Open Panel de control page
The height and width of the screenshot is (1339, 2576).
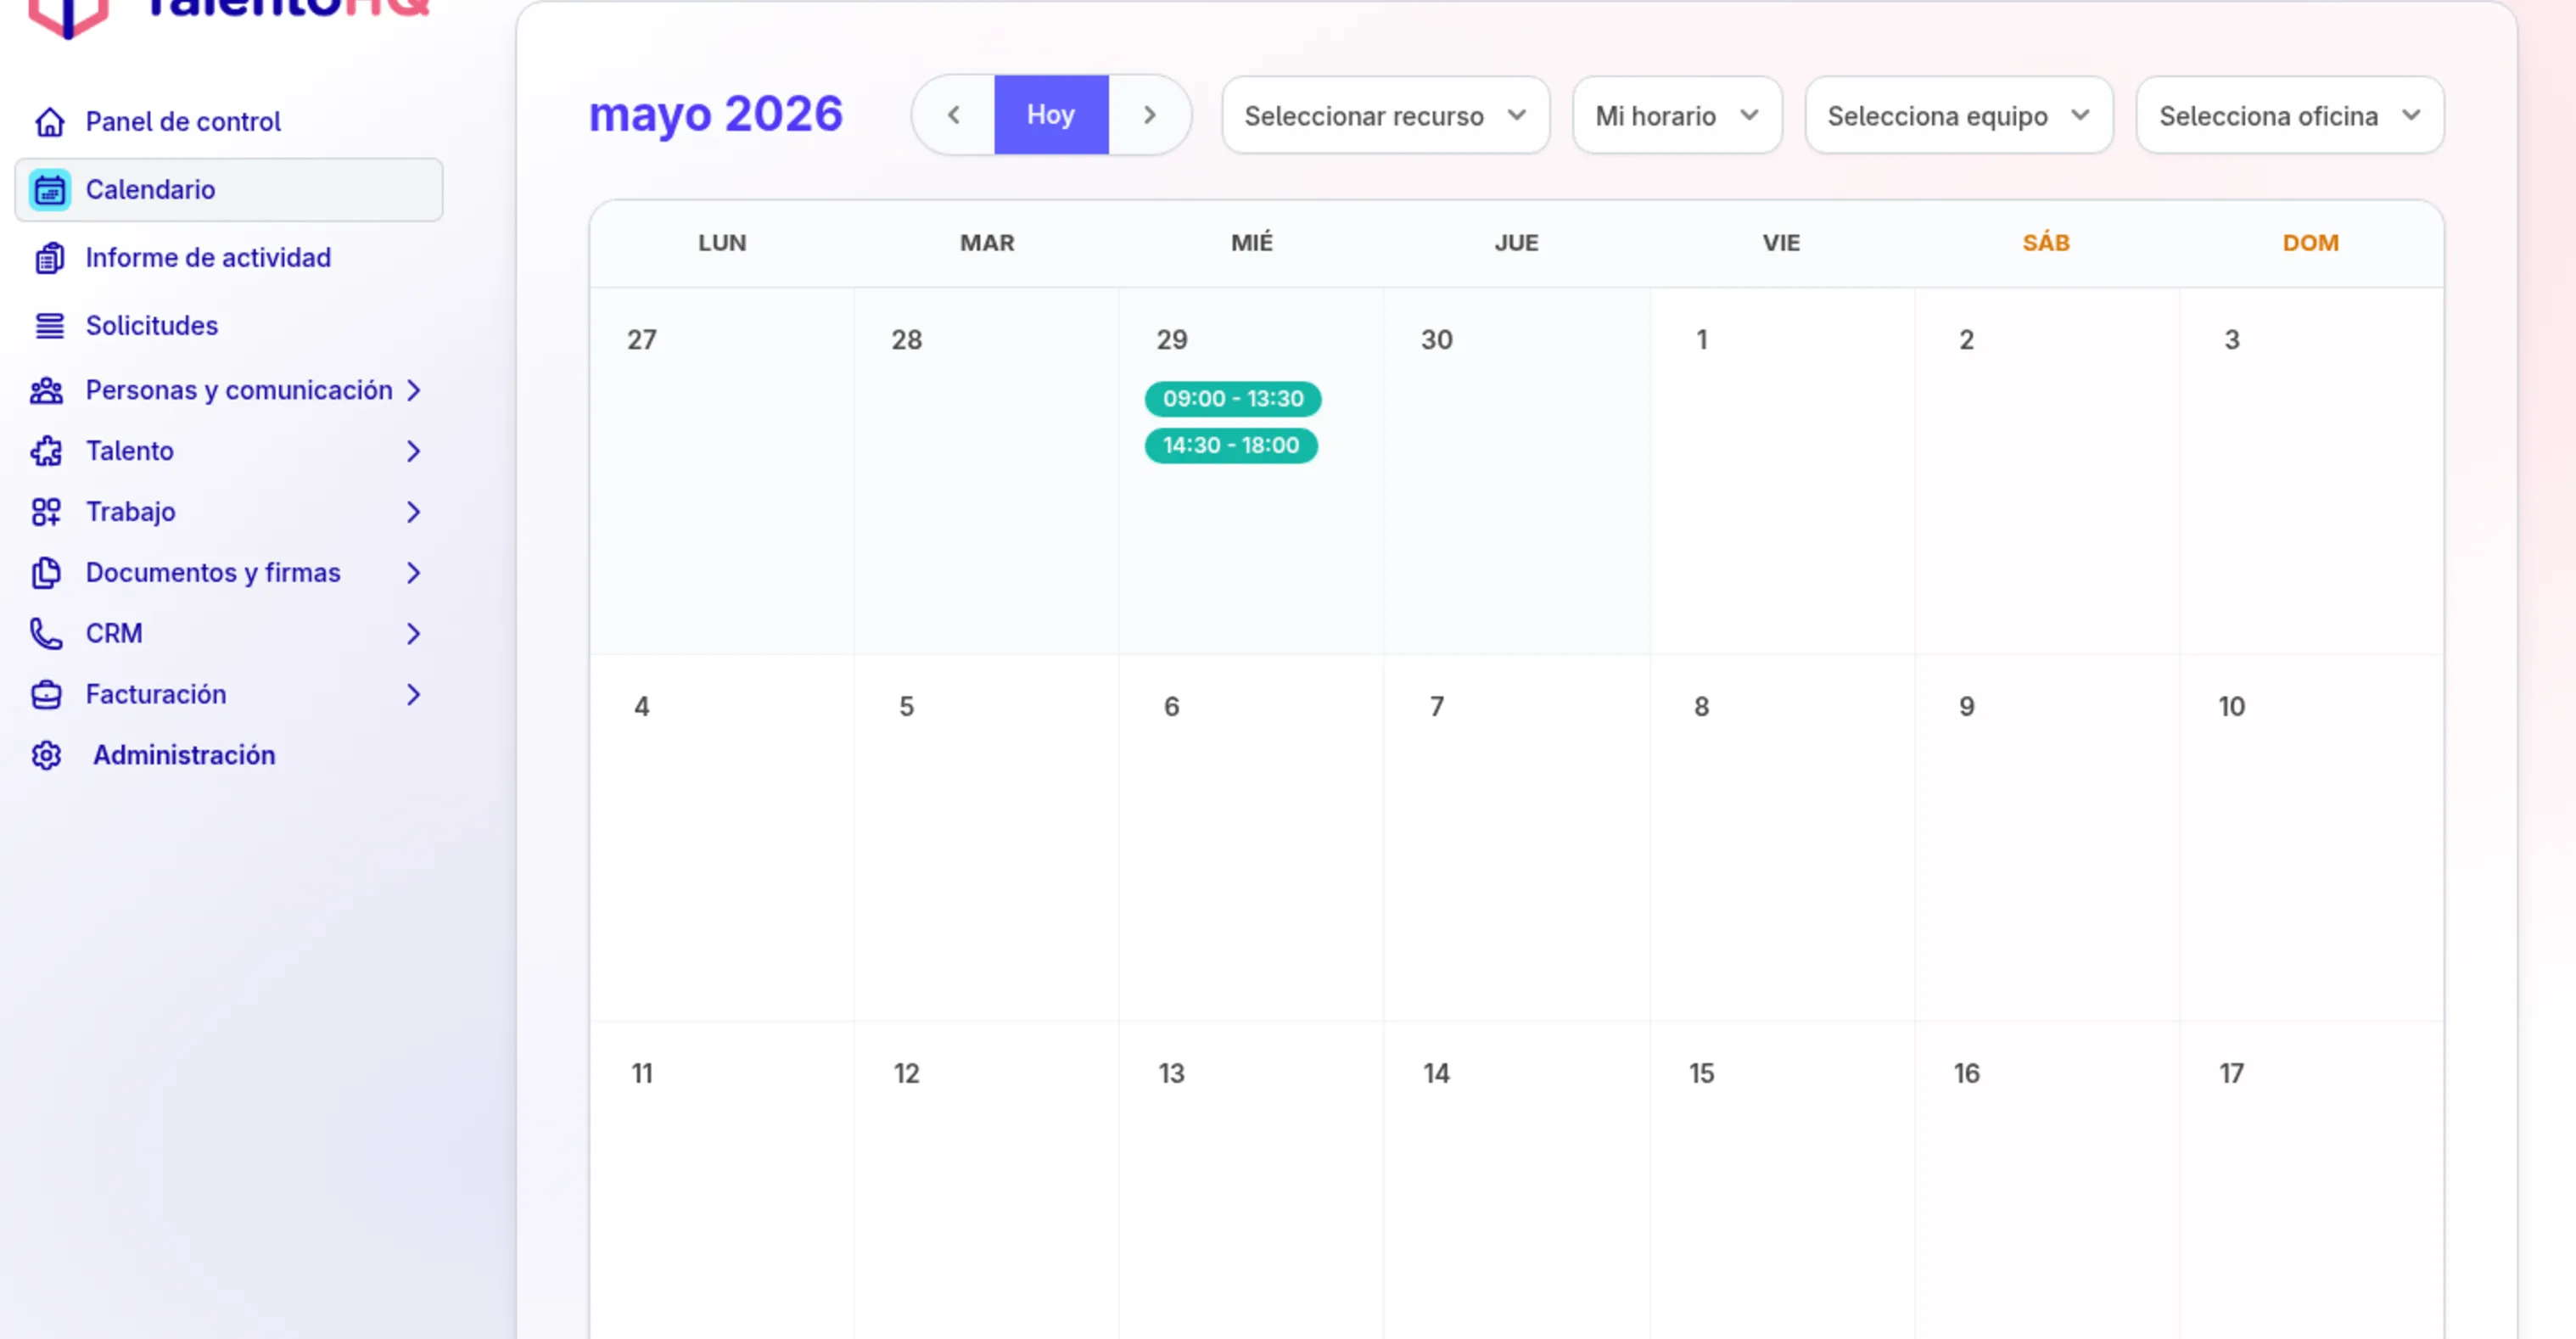pyautogui.click(x=183, y=122)
